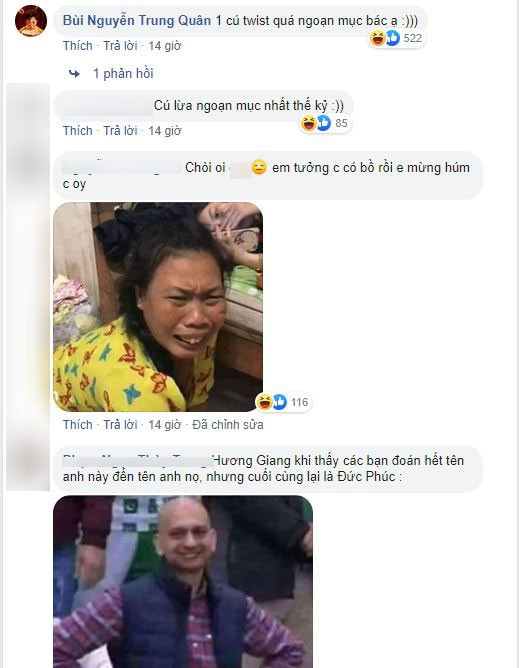Open the smiling bald man meme image

click(183, 582)
